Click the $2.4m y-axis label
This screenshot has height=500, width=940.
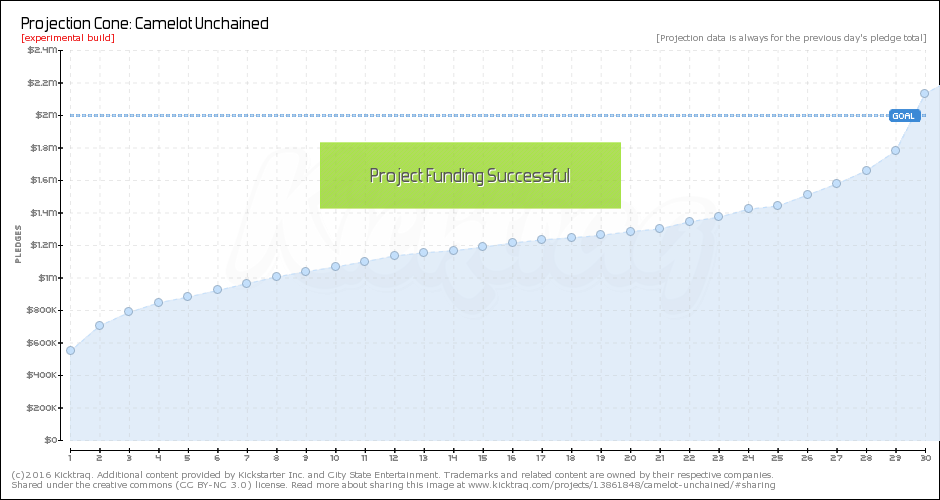tap(43, 50)
